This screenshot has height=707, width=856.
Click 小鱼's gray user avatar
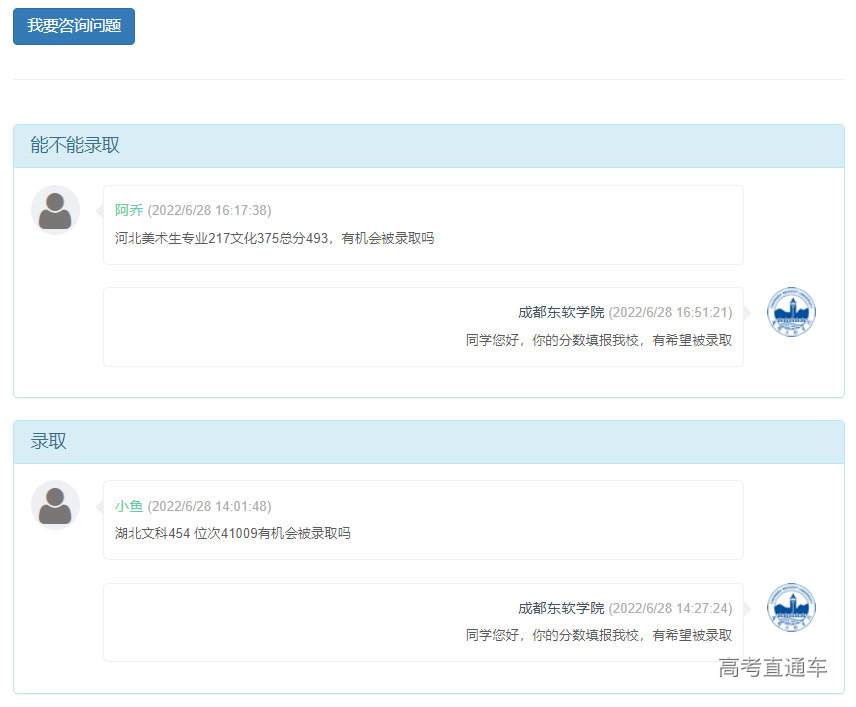tap(55, 505)
